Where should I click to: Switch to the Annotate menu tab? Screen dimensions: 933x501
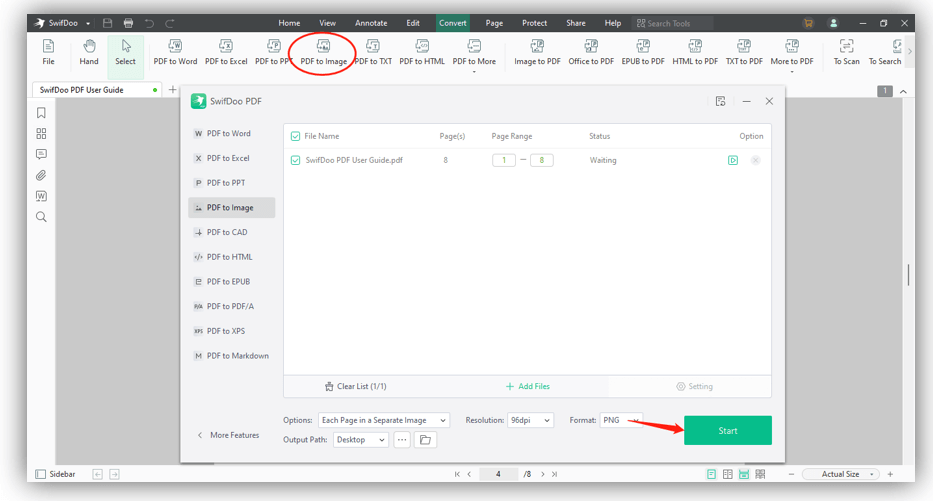tap(371, 23)
